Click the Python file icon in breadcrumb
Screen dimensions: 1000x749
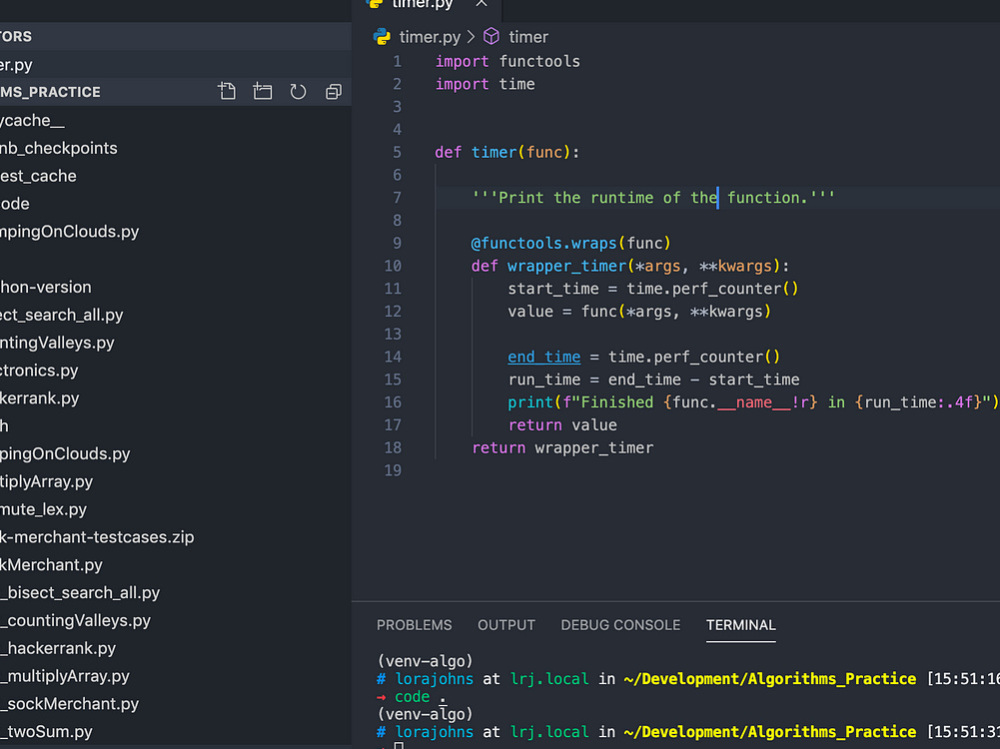382,37
